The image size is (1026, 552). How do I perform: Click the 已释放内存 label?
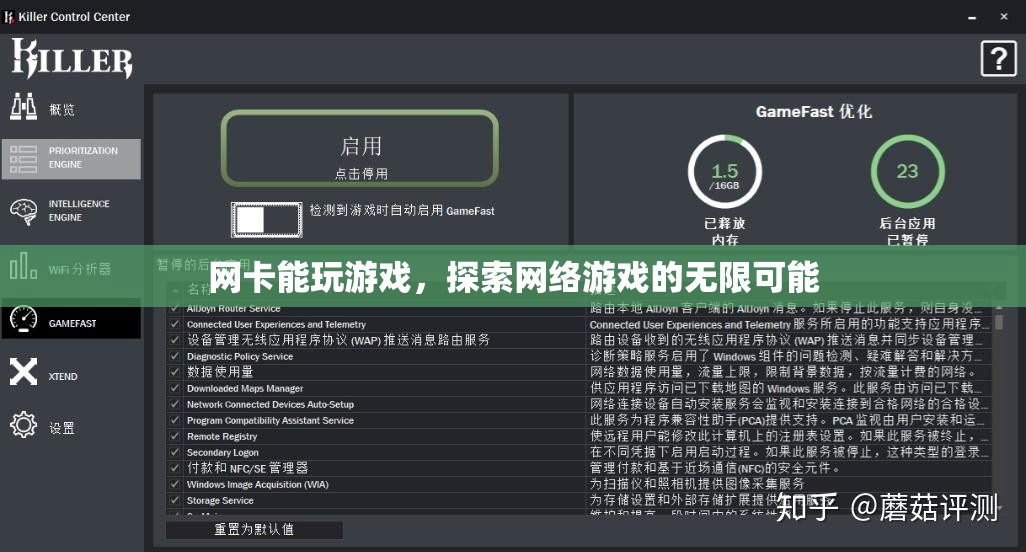724,232
